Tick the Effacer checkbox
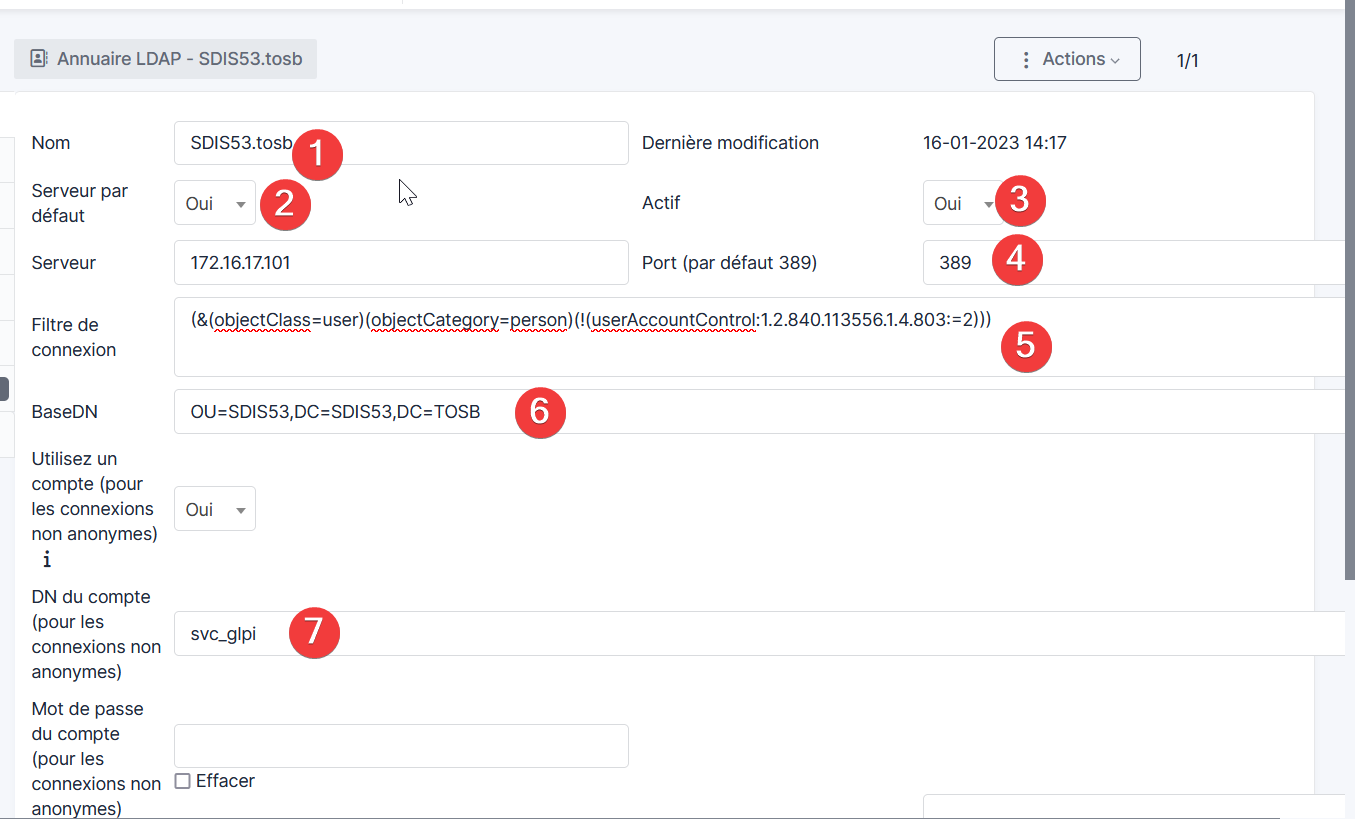Viewport: 1355px width, 819px height. [183, 781]
